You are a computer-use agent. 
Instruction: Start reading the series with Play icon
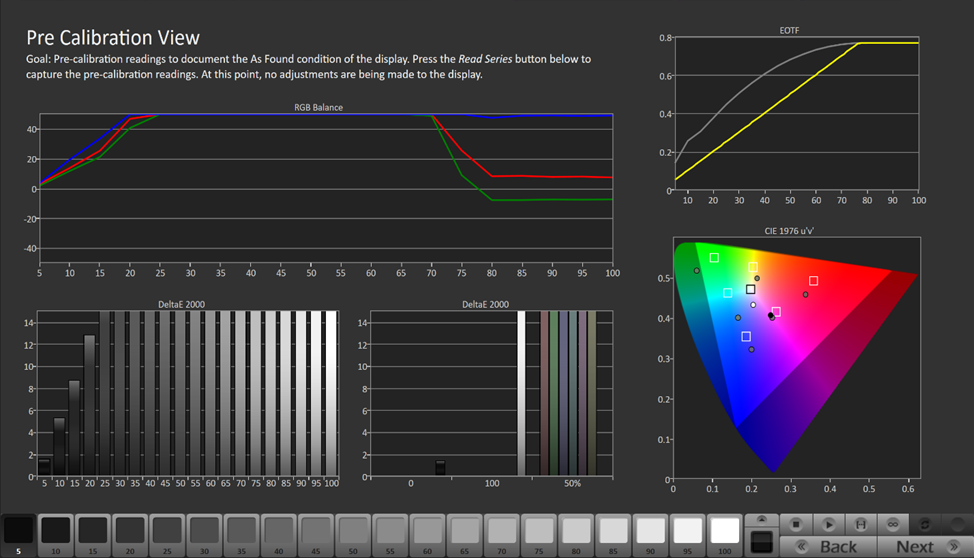coord(828,524)
